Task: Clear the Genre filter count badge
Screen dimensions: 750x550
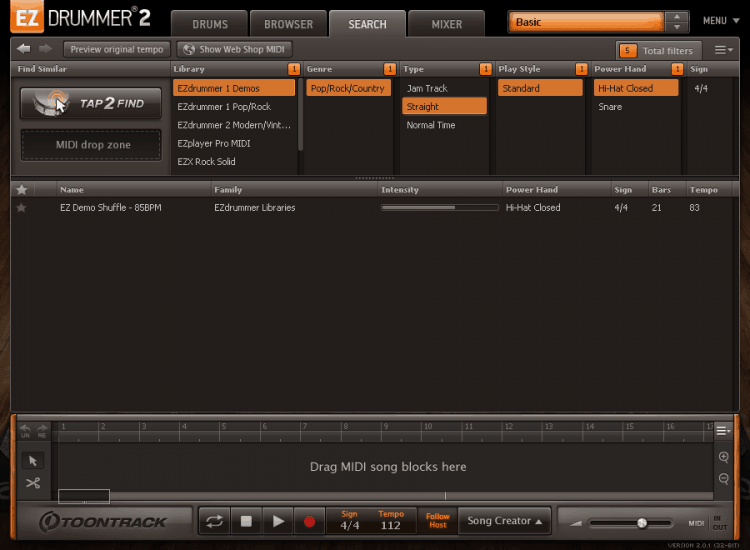Action: coord(390,69)
